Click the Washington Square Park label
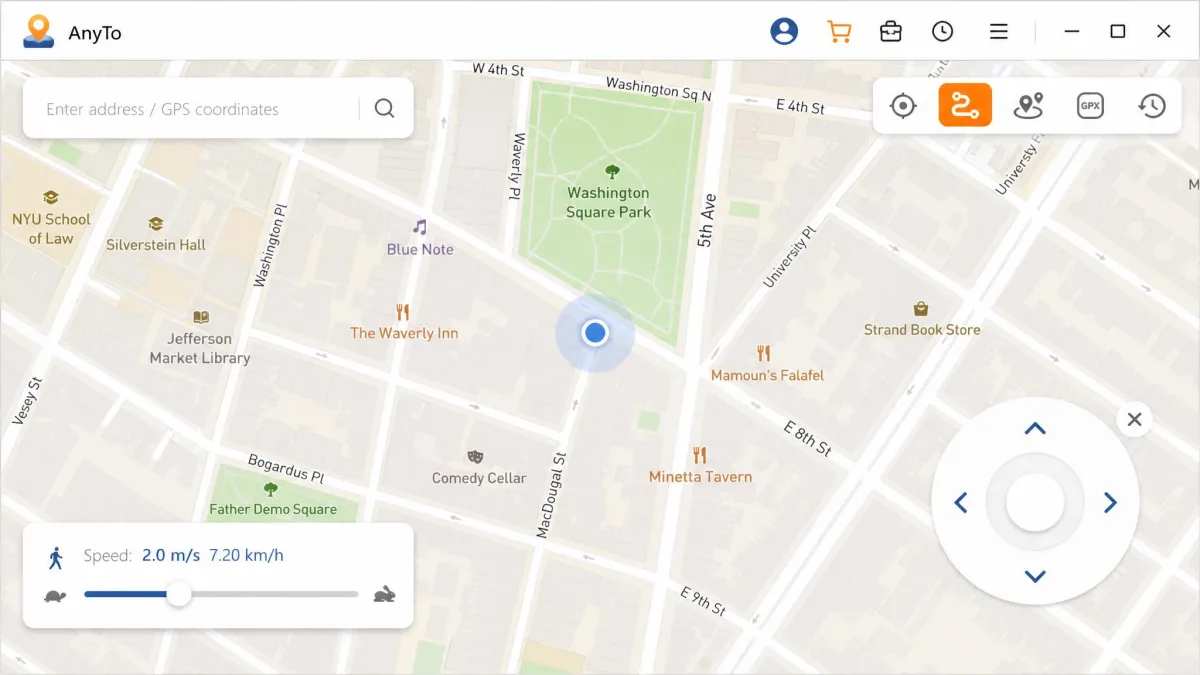The width and height of the screenshot is (1200, 675). [x=608, y=202]
